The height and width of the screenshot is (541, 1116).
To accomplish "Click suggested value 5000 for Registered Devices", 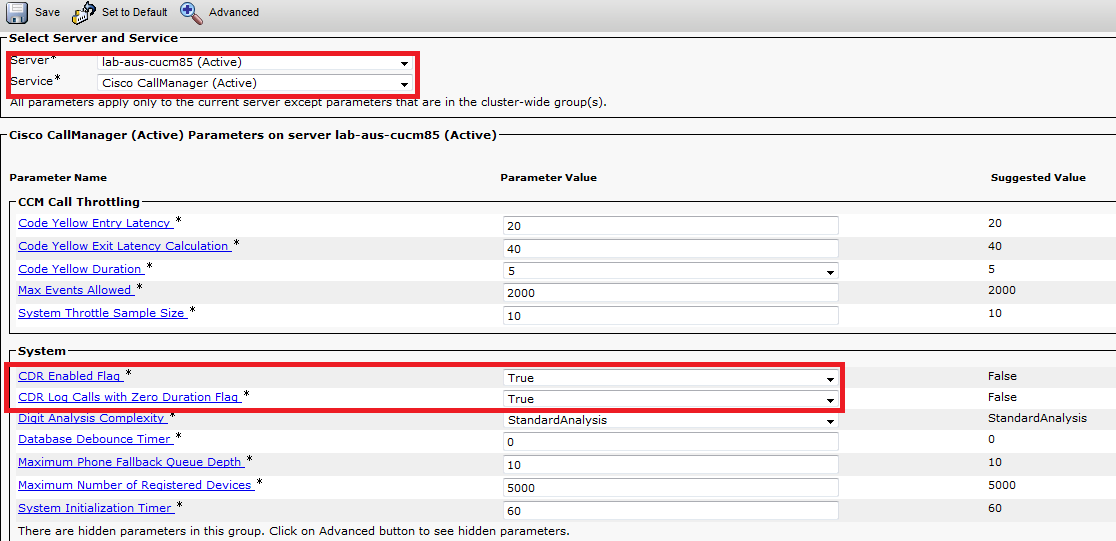I will coord(1002,485).
